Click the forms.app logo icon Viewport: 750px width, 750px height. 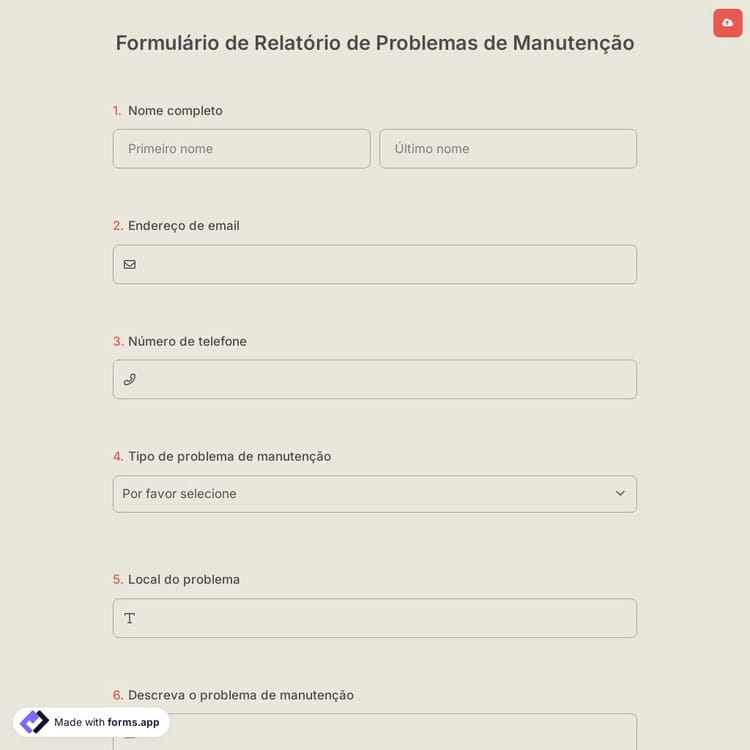click(x=34, y=722)
